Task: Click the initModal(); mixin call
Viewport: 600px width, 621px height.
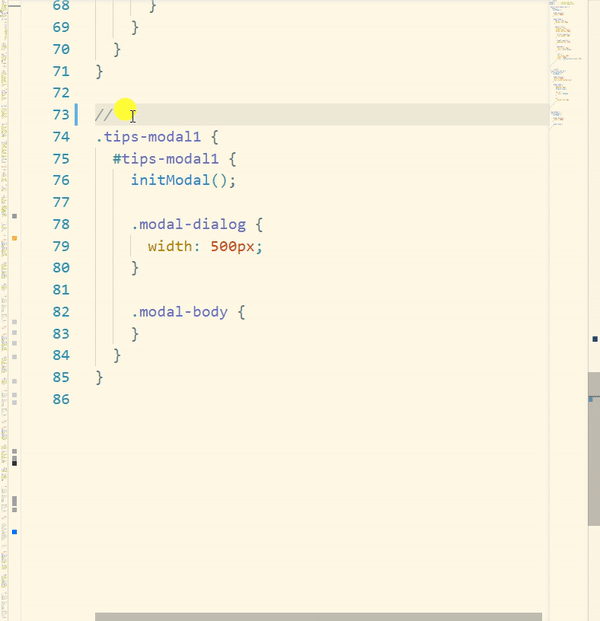Action: pos(183,181)
